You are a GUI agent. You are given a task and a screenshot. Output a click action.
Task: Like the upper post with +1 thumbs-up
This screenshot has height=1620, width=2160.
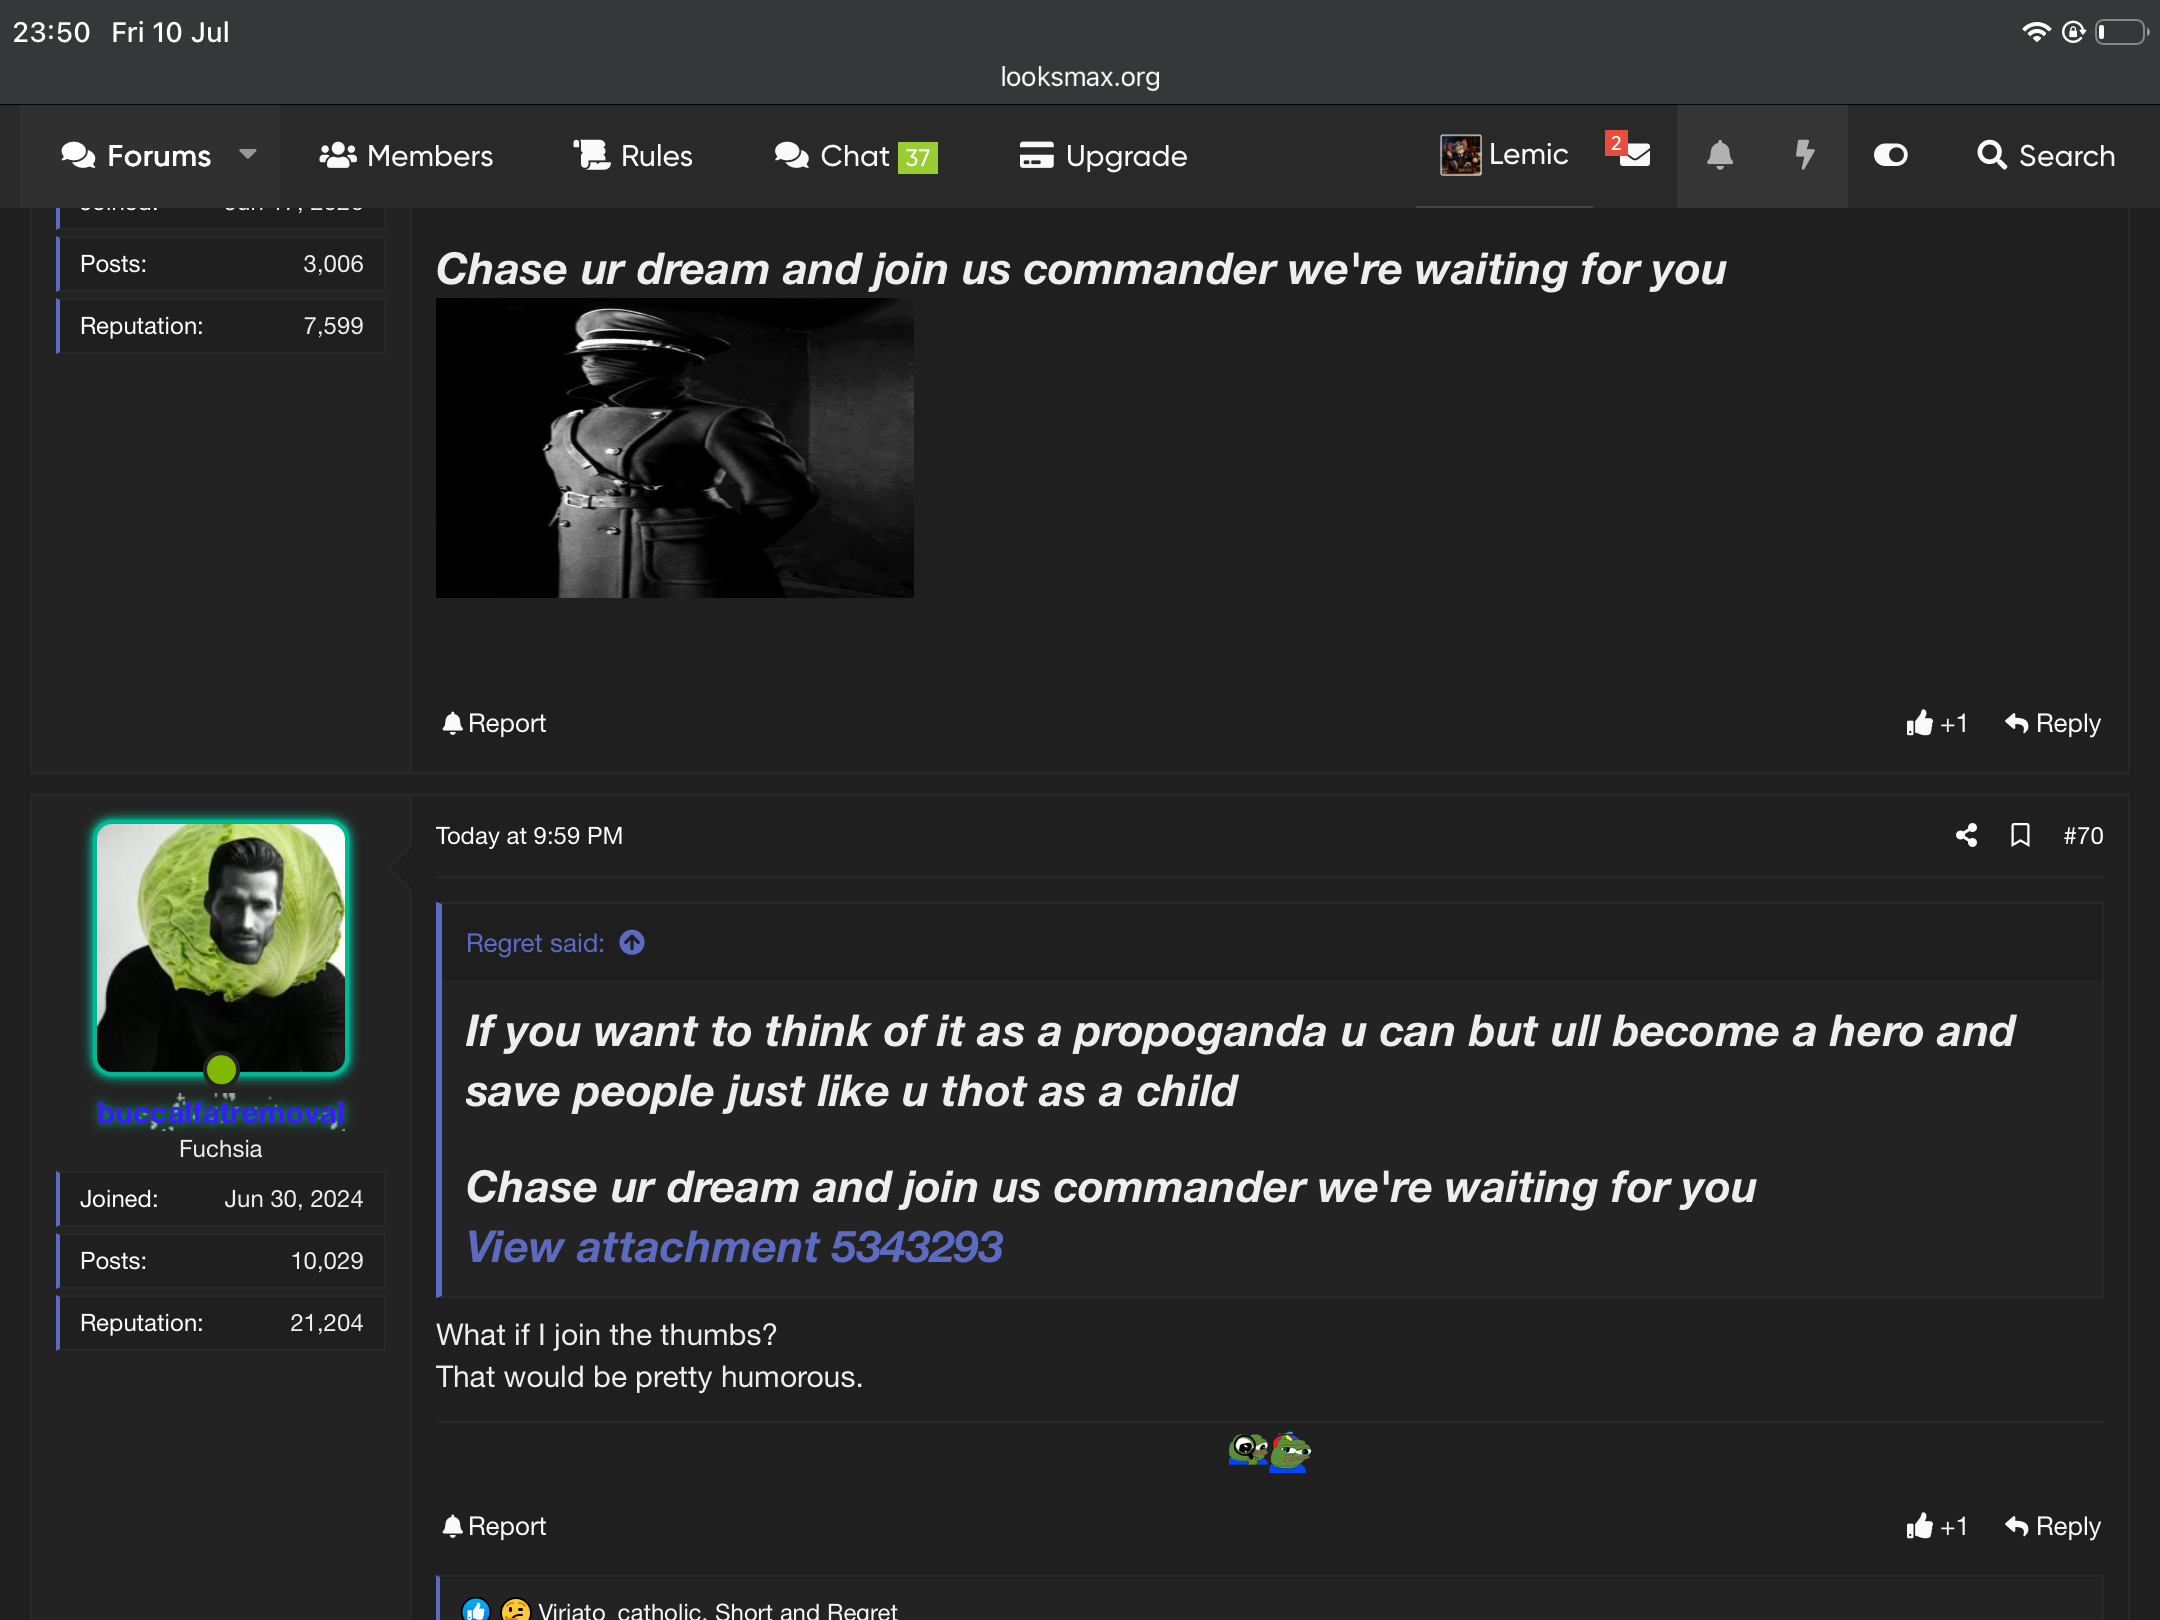pos(1936,723)
